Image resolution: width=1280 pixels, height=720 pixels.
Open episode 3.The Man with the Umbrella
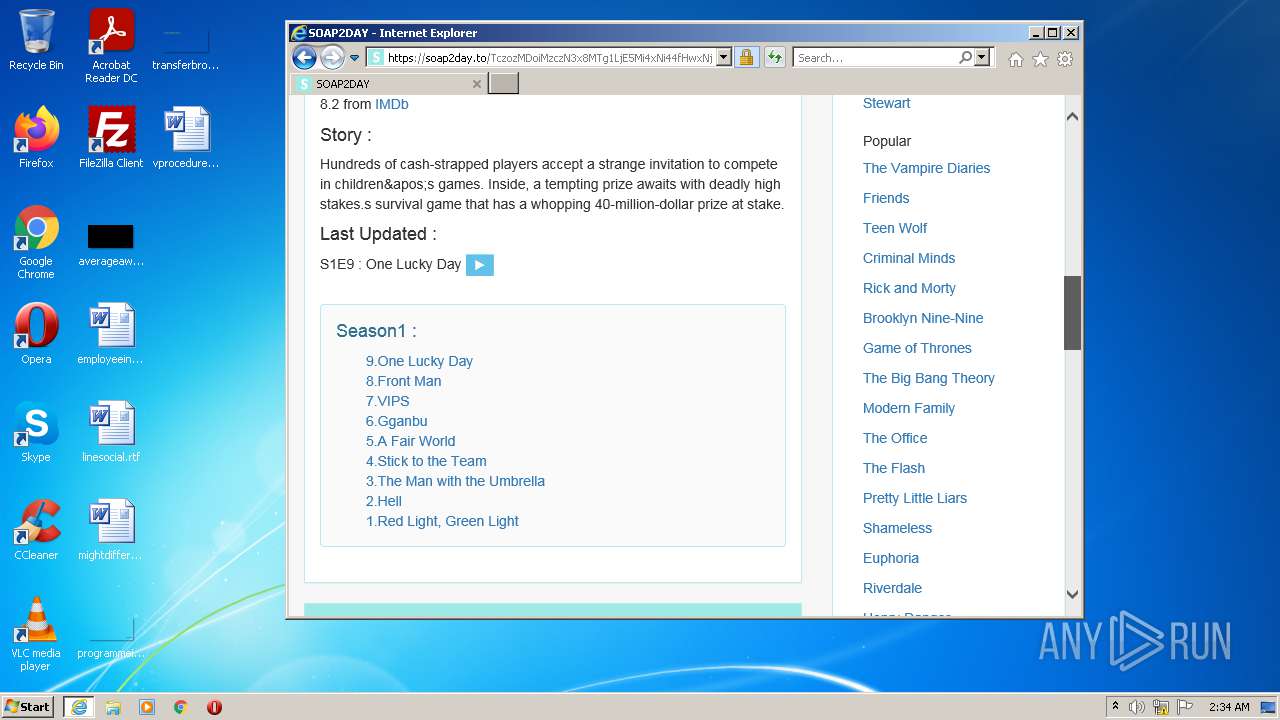[x=455, y=481]
